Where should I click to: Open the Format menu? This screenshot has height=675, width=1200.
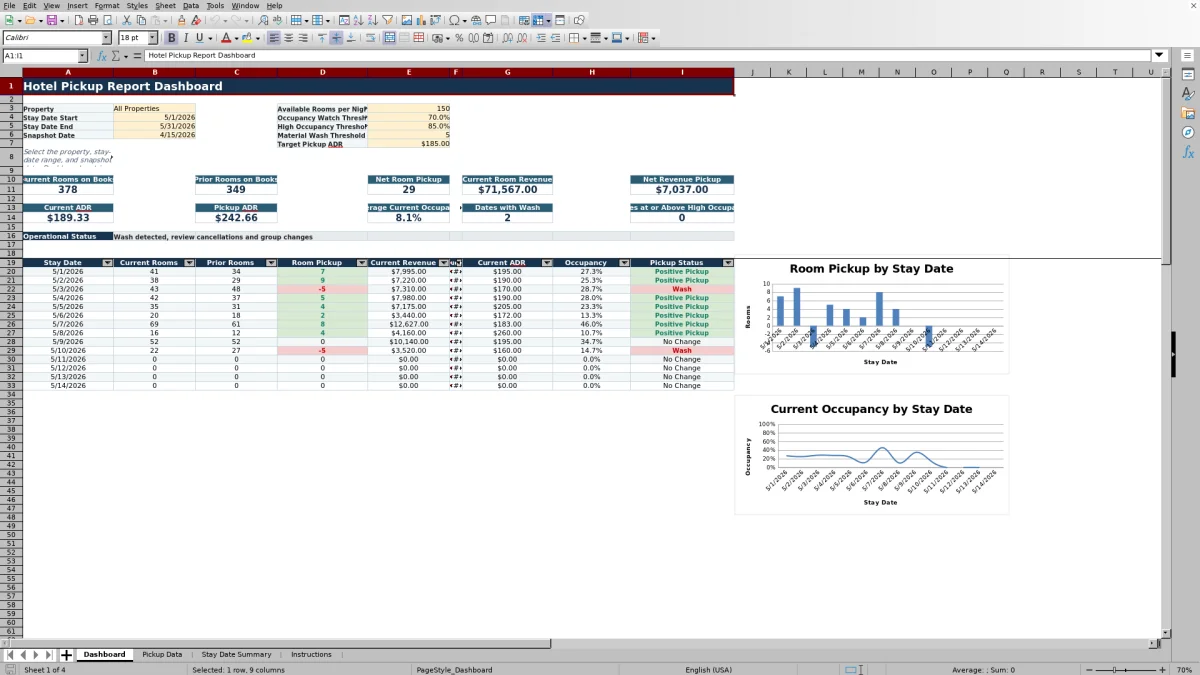(107, 5)
